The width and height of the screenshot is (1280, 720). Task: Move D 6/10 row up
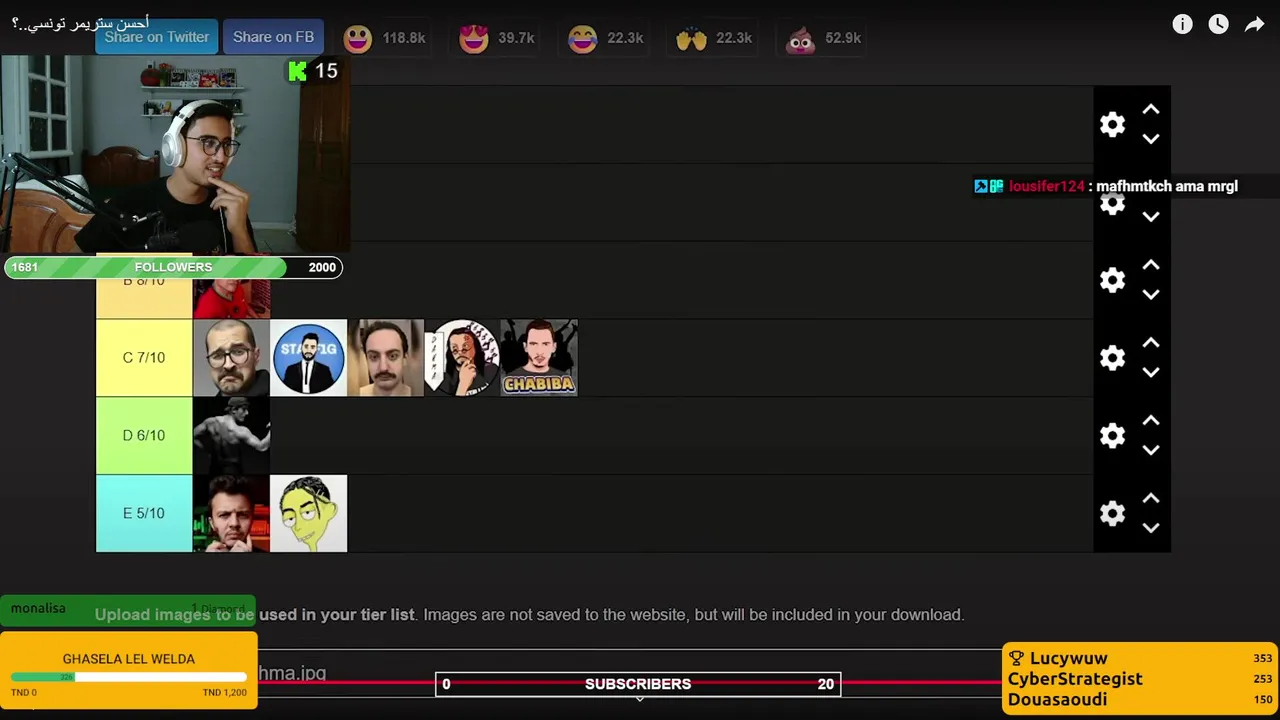1151,421
